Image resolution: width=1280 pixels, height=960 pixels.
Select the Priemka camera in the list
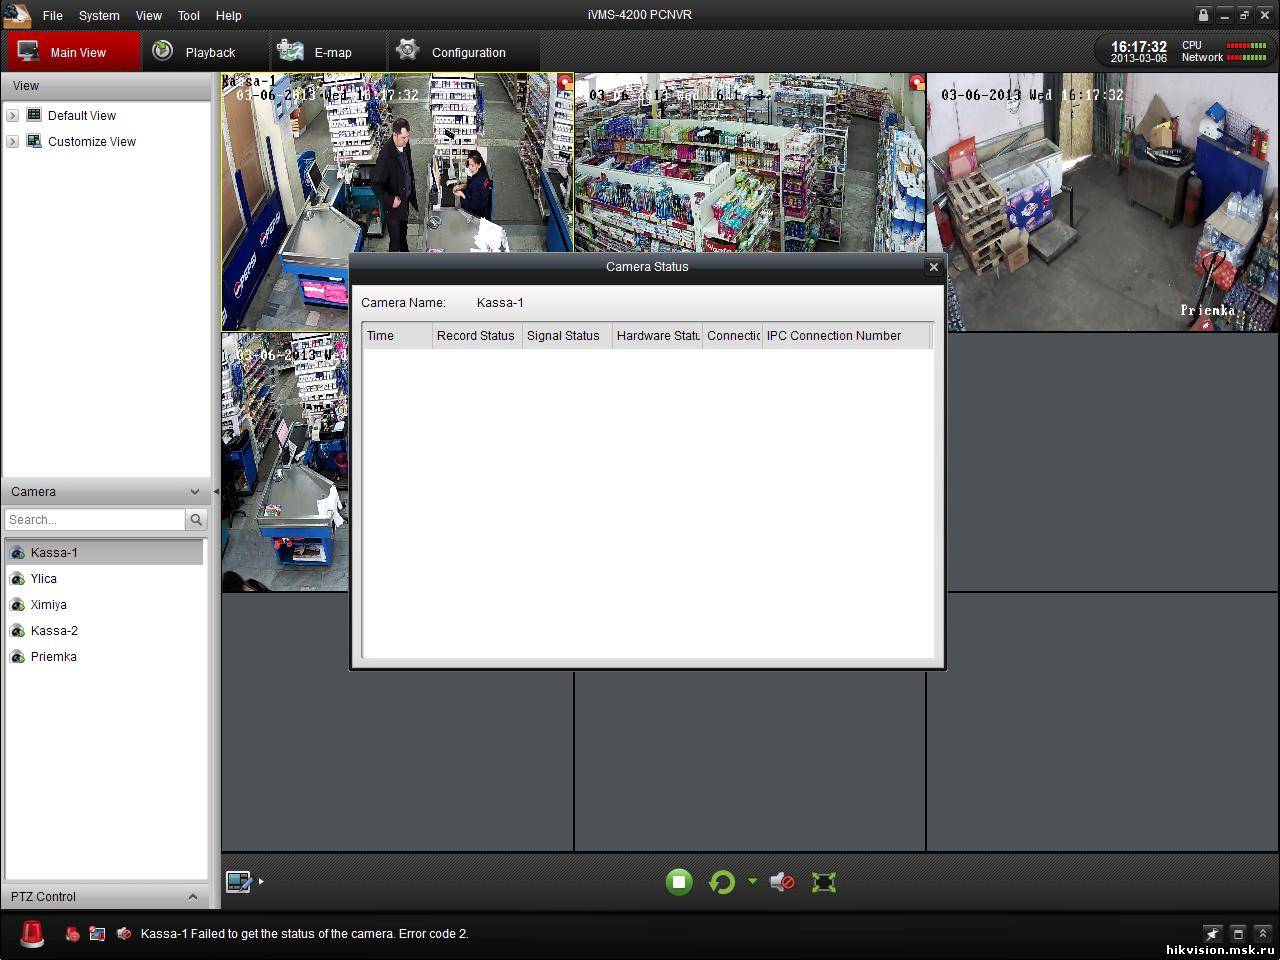point(104,656)
